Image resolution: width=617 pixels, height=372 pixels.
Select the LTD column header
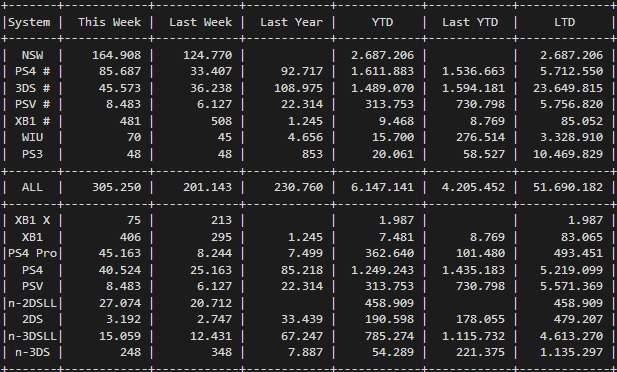pos(564,22)
